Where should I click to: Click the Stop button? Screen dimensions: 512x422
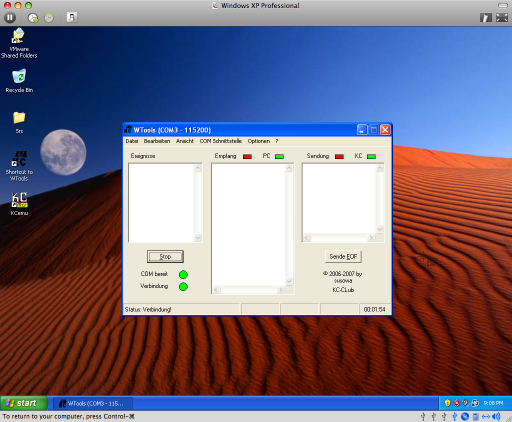point(165,256)
